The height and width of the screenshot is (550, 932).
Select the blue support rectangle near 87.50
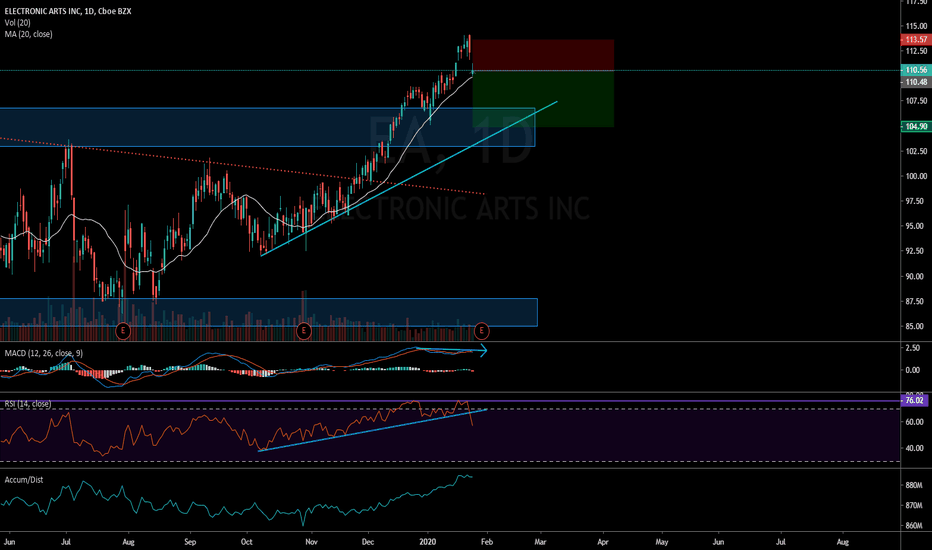(269, 312)
